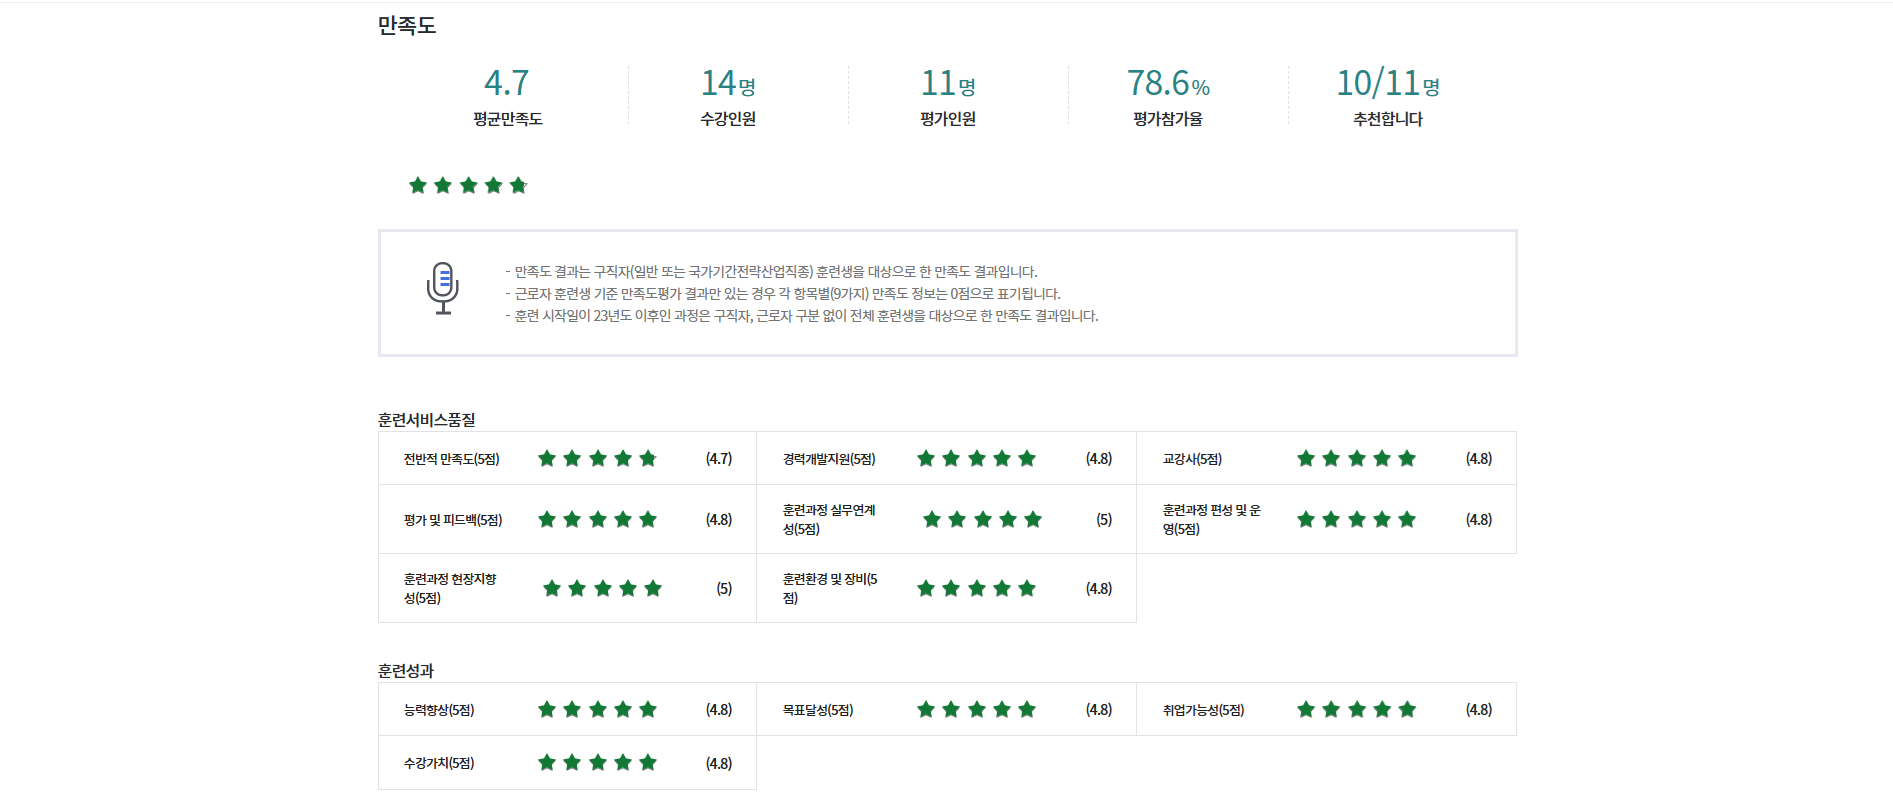Click the 10/11명 recommendation value
Image resolution: width=1893 pixels, height=798 pixels.
[x=1388, y=83]
